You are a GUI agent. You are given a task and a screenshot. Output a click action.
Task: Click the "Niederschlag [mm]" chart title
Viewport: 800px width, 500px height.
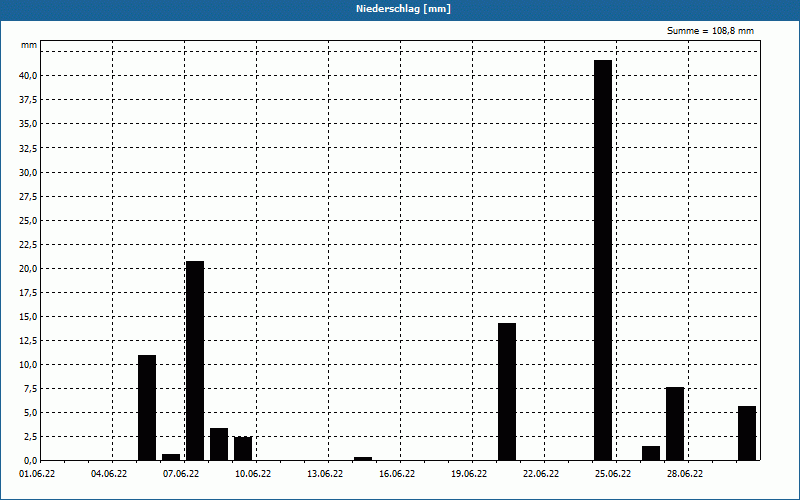click(x=403, y=9)
